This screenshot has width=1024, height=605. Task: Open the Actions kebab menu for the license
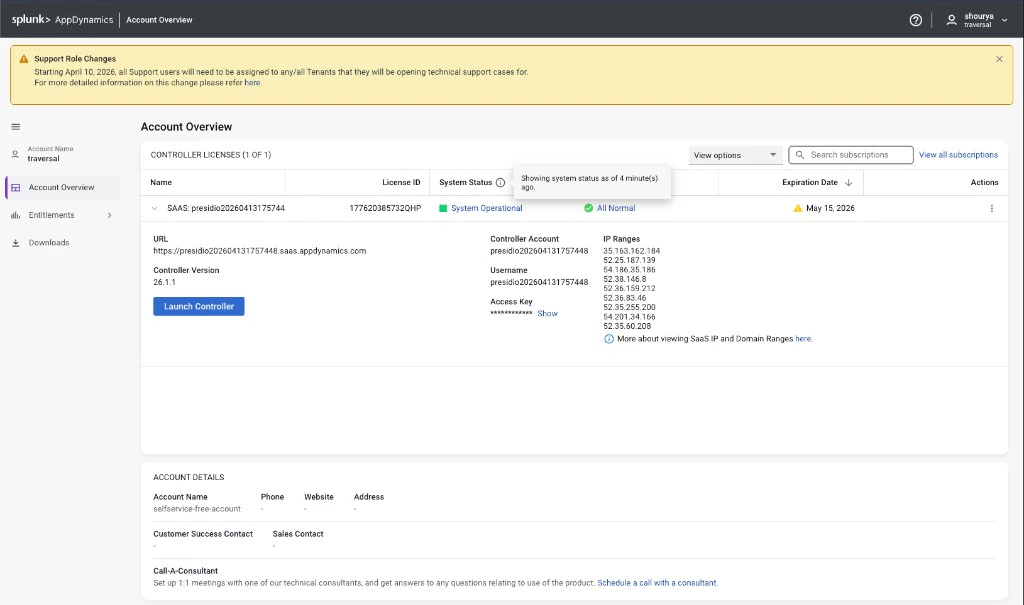[991, 208]
